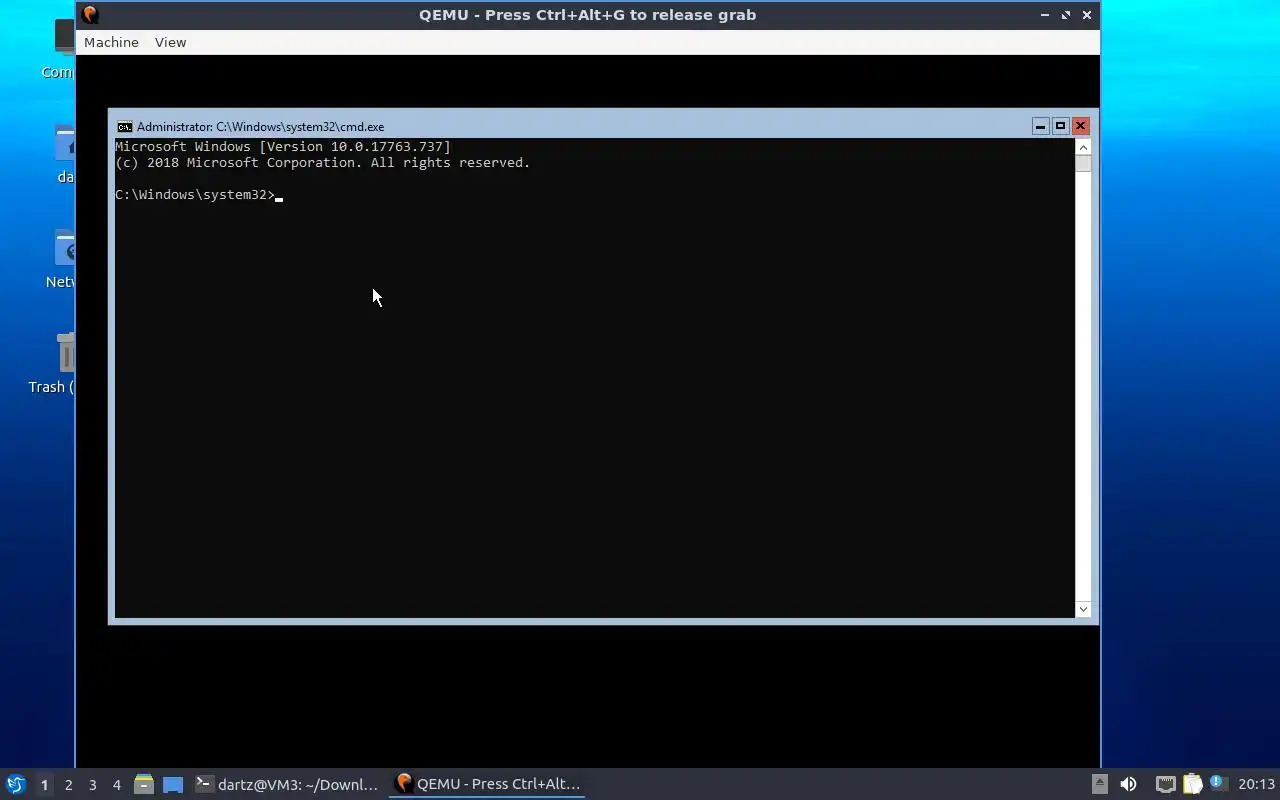Click the QEMU window title bar text
Image resolution: width=1280 pixels, height=800 pixels.
tap(587, 15)
